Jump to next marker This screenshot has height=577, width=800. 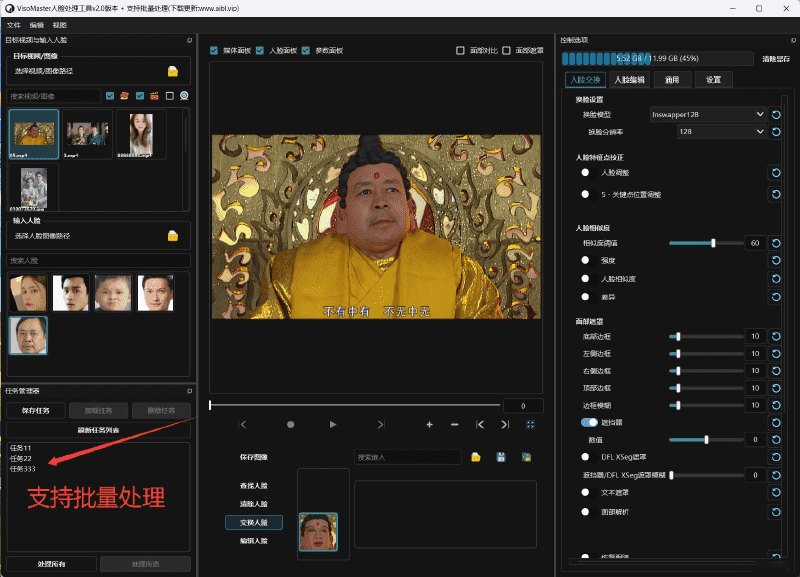coord(505,424)
